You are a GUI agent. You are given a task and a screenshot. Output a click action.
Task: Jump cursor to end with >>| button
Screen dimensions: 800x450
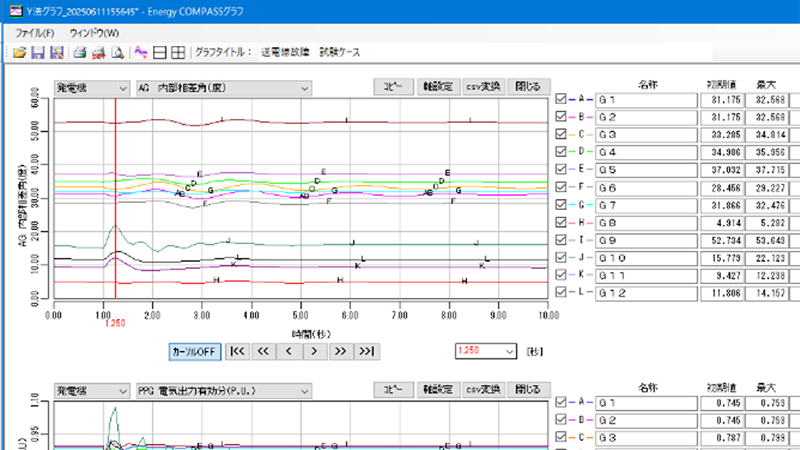(x=366, y=351)
